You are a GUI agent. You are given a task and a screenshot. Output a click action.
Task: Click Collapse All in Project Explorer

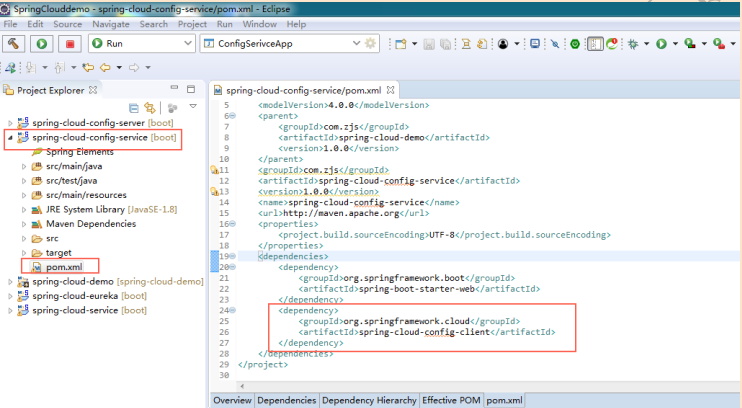pos(134,108)
